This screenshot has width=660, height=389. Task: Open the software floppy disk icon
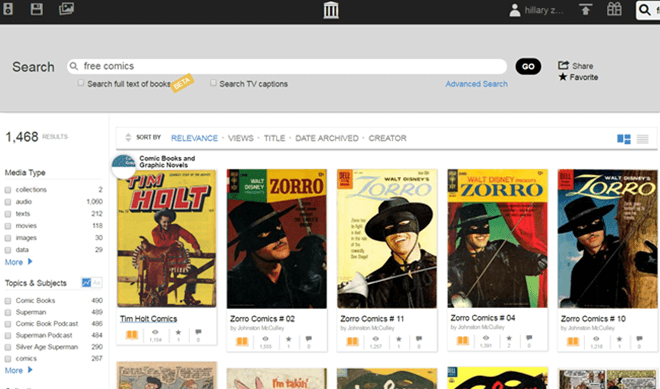coord(37,9)
